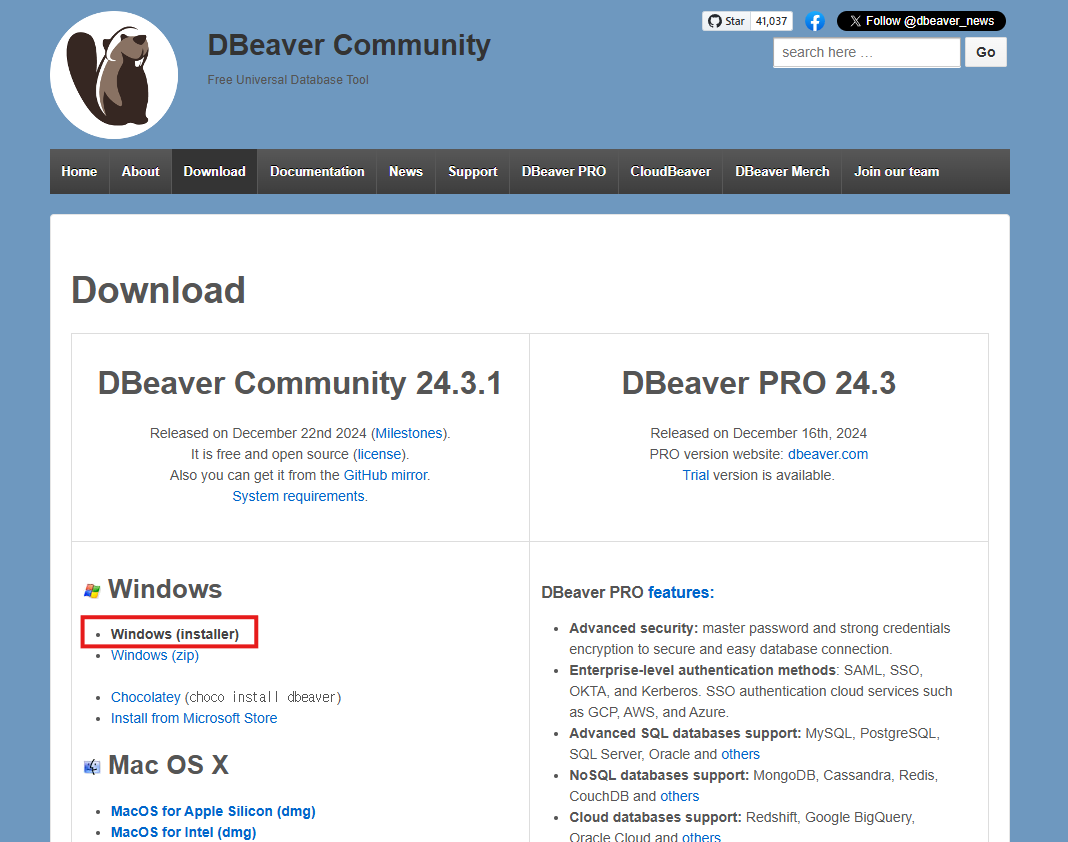Click the Advanced security feature text

633,629
